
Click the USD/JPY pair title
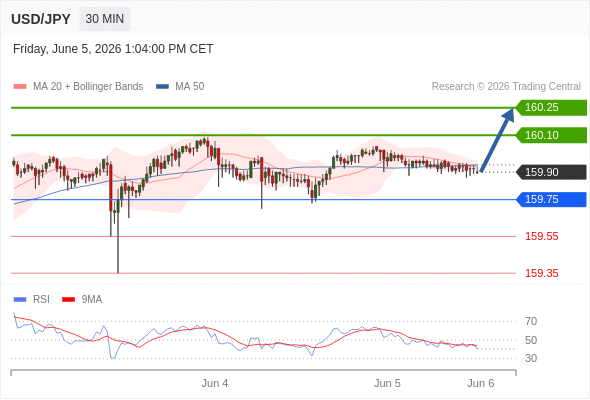[x=41, y=19]
